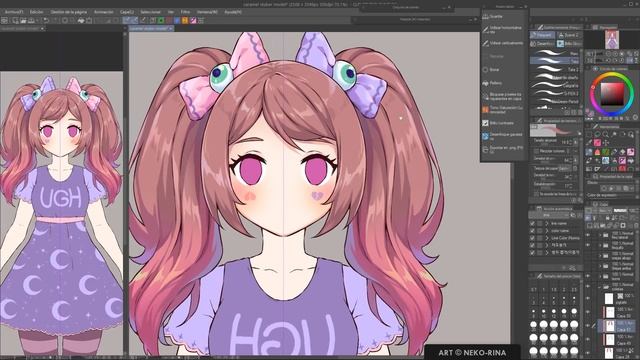Viewport: 640px width, 360px height.
Task: Apply Desenfoque gaussiano from quick access
Action: (503, 136)
